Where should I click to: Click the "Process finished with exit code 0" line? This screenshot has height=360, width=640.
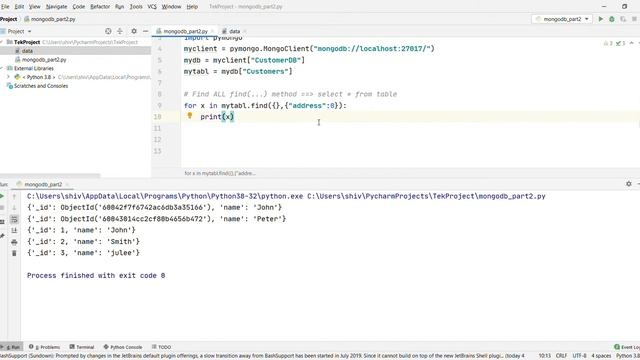96,276
